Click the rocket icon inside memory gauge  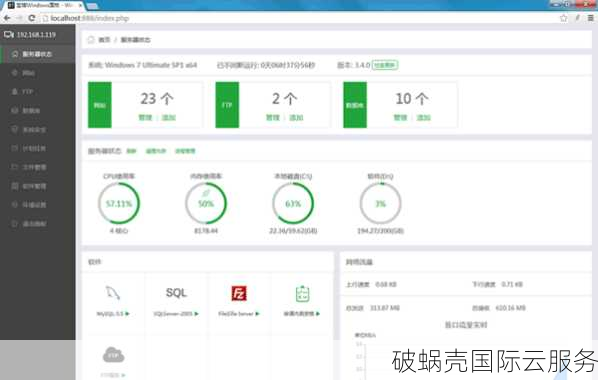click(206, 193)
